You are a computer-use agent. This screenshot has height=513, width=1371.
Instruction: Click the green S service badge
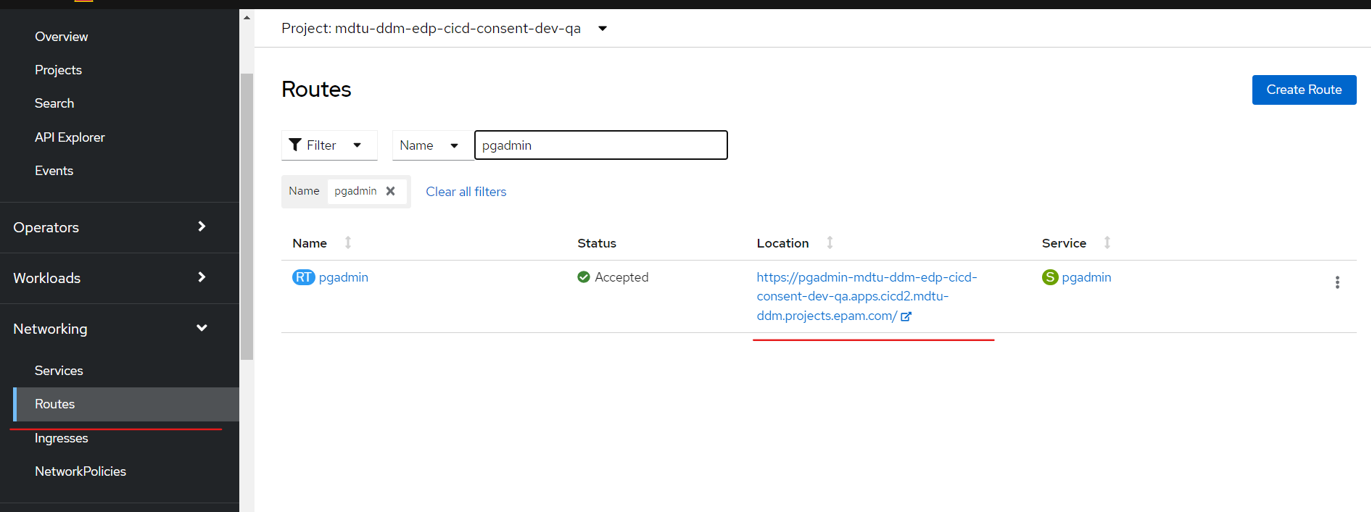click(x=1050, y=277)
